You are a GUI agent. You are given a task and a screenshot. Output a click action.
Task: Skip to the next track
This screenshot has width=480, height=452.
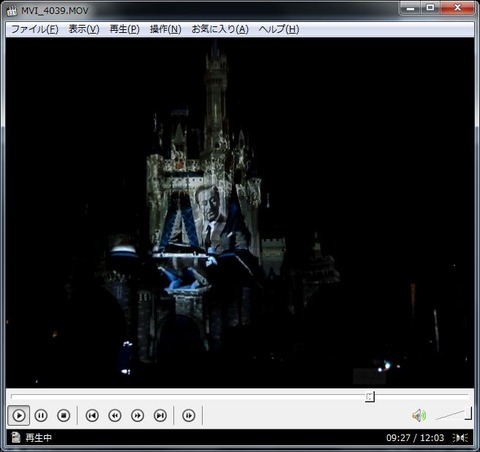160,415
